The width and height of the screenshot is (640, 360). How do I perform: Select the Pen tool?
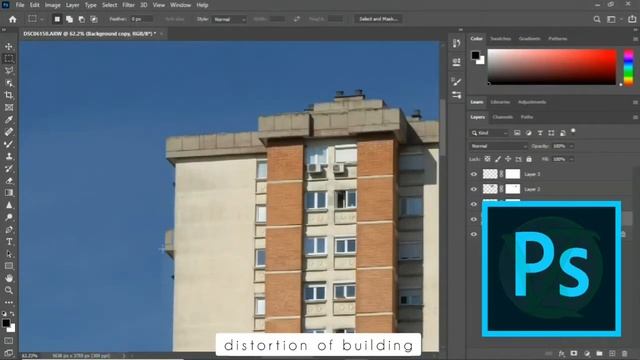[9, 229]
